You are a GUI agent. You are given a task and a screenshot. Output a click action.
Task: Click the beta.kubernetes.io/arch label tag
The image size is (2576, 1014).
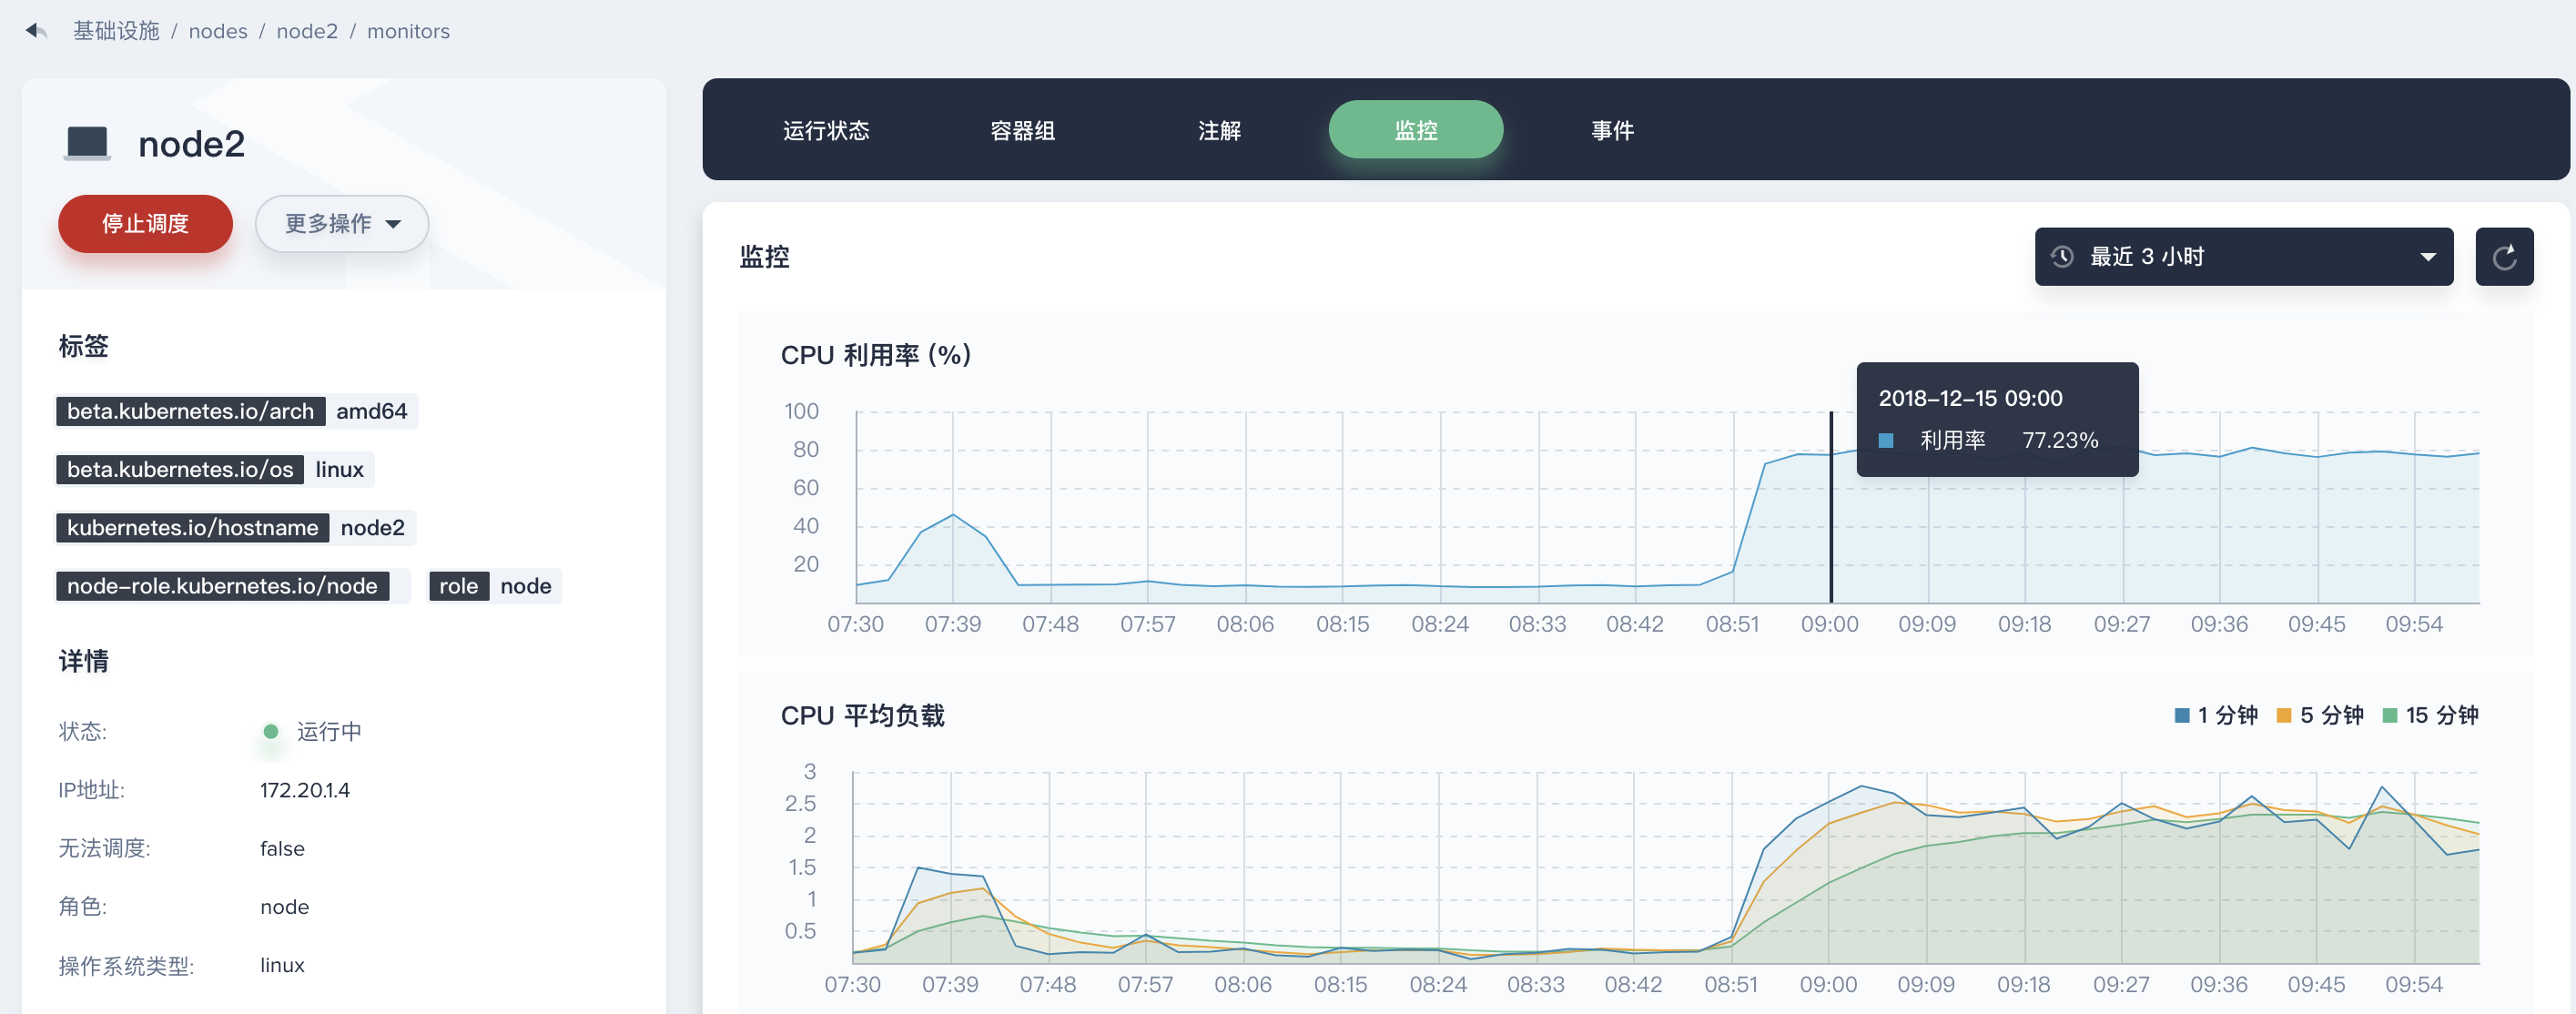(x=190, y=411)
